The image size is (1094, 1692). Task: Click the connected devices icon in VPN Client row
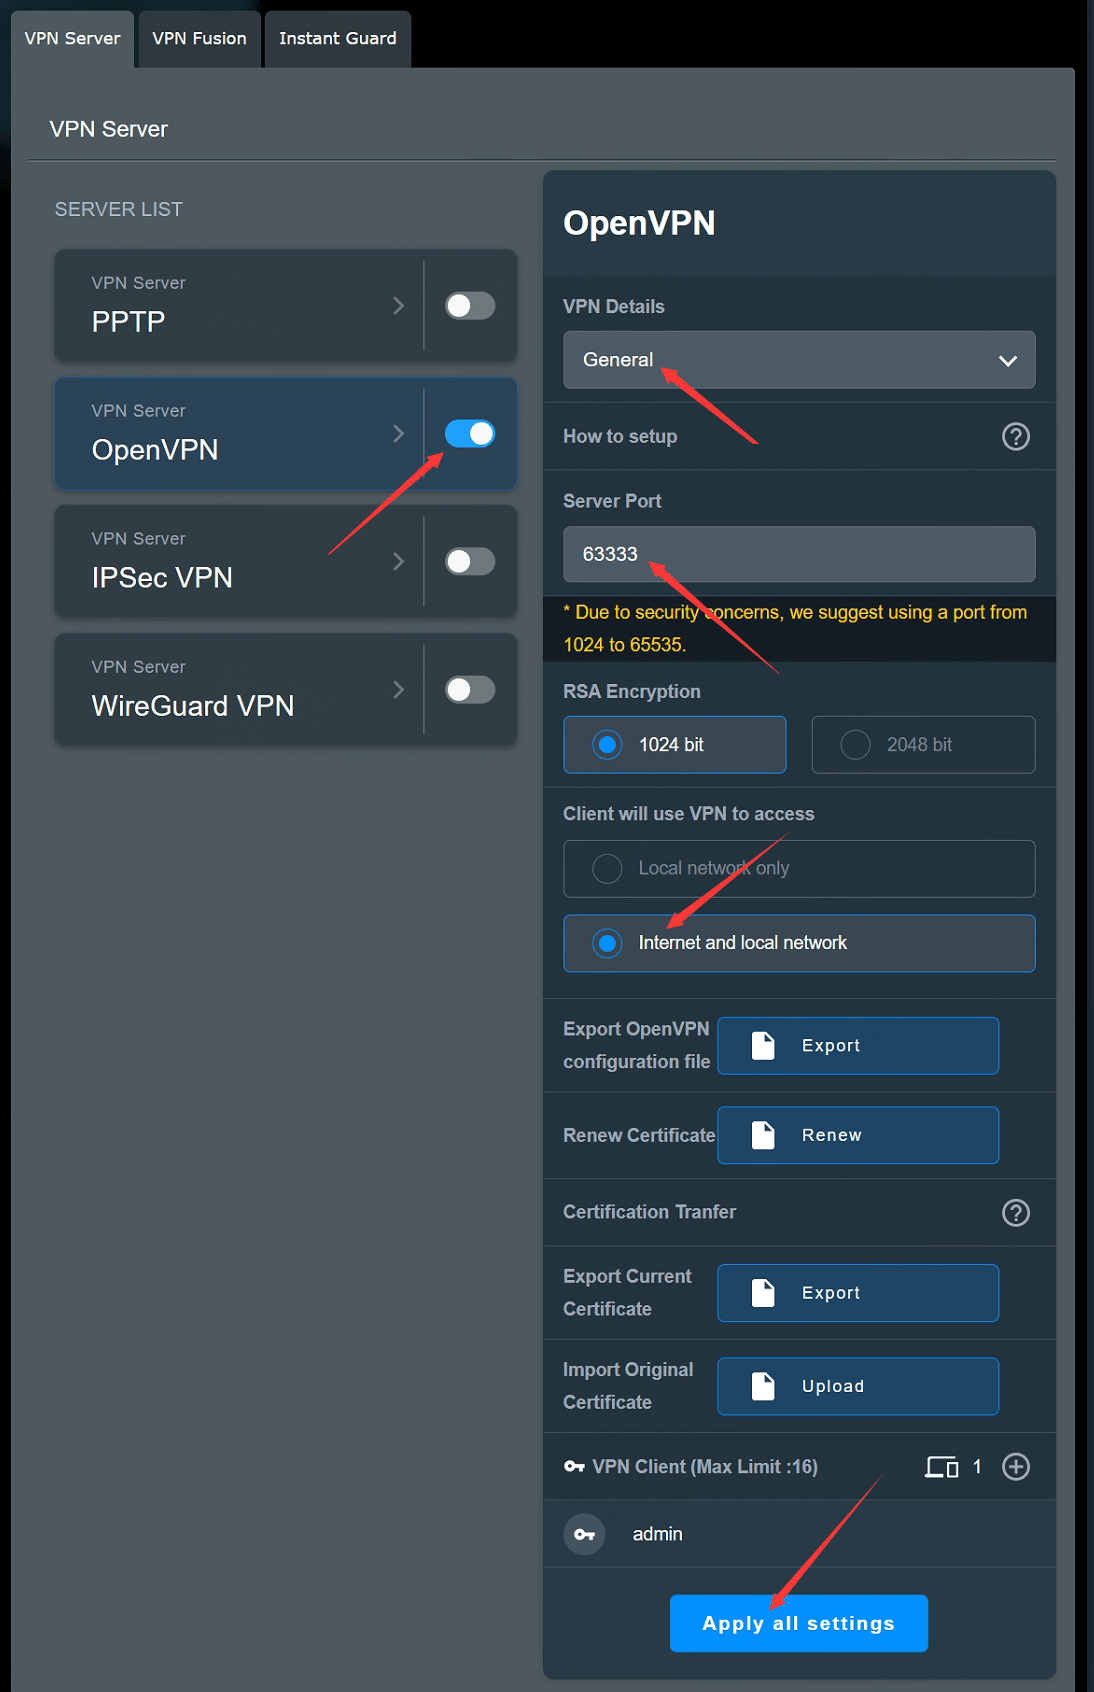[x=942, y=1467]
